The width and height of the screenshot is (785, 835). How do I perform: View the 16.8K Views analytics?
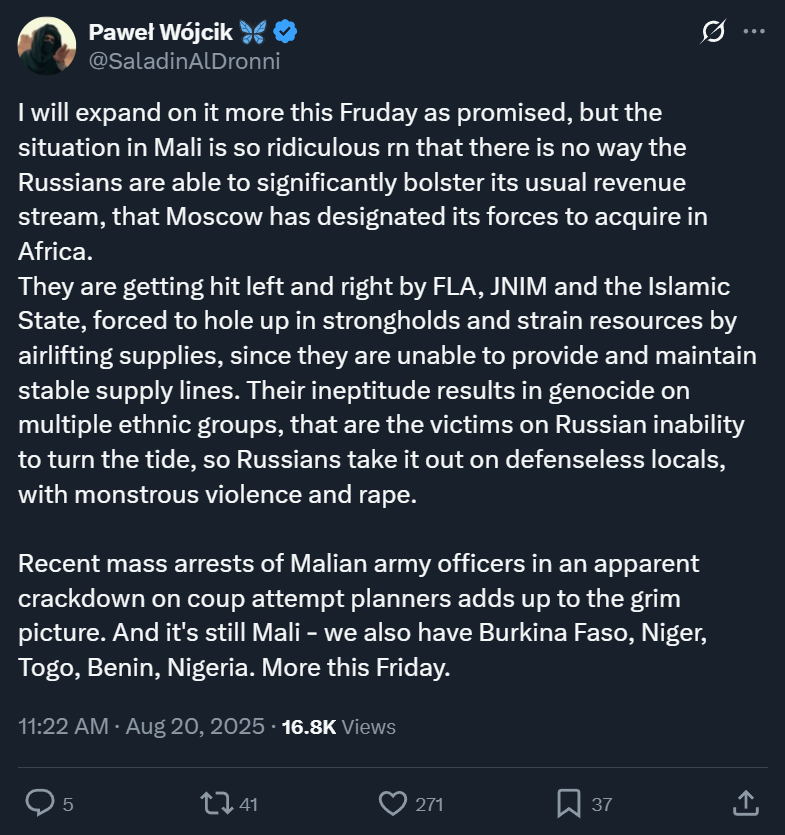339,727
